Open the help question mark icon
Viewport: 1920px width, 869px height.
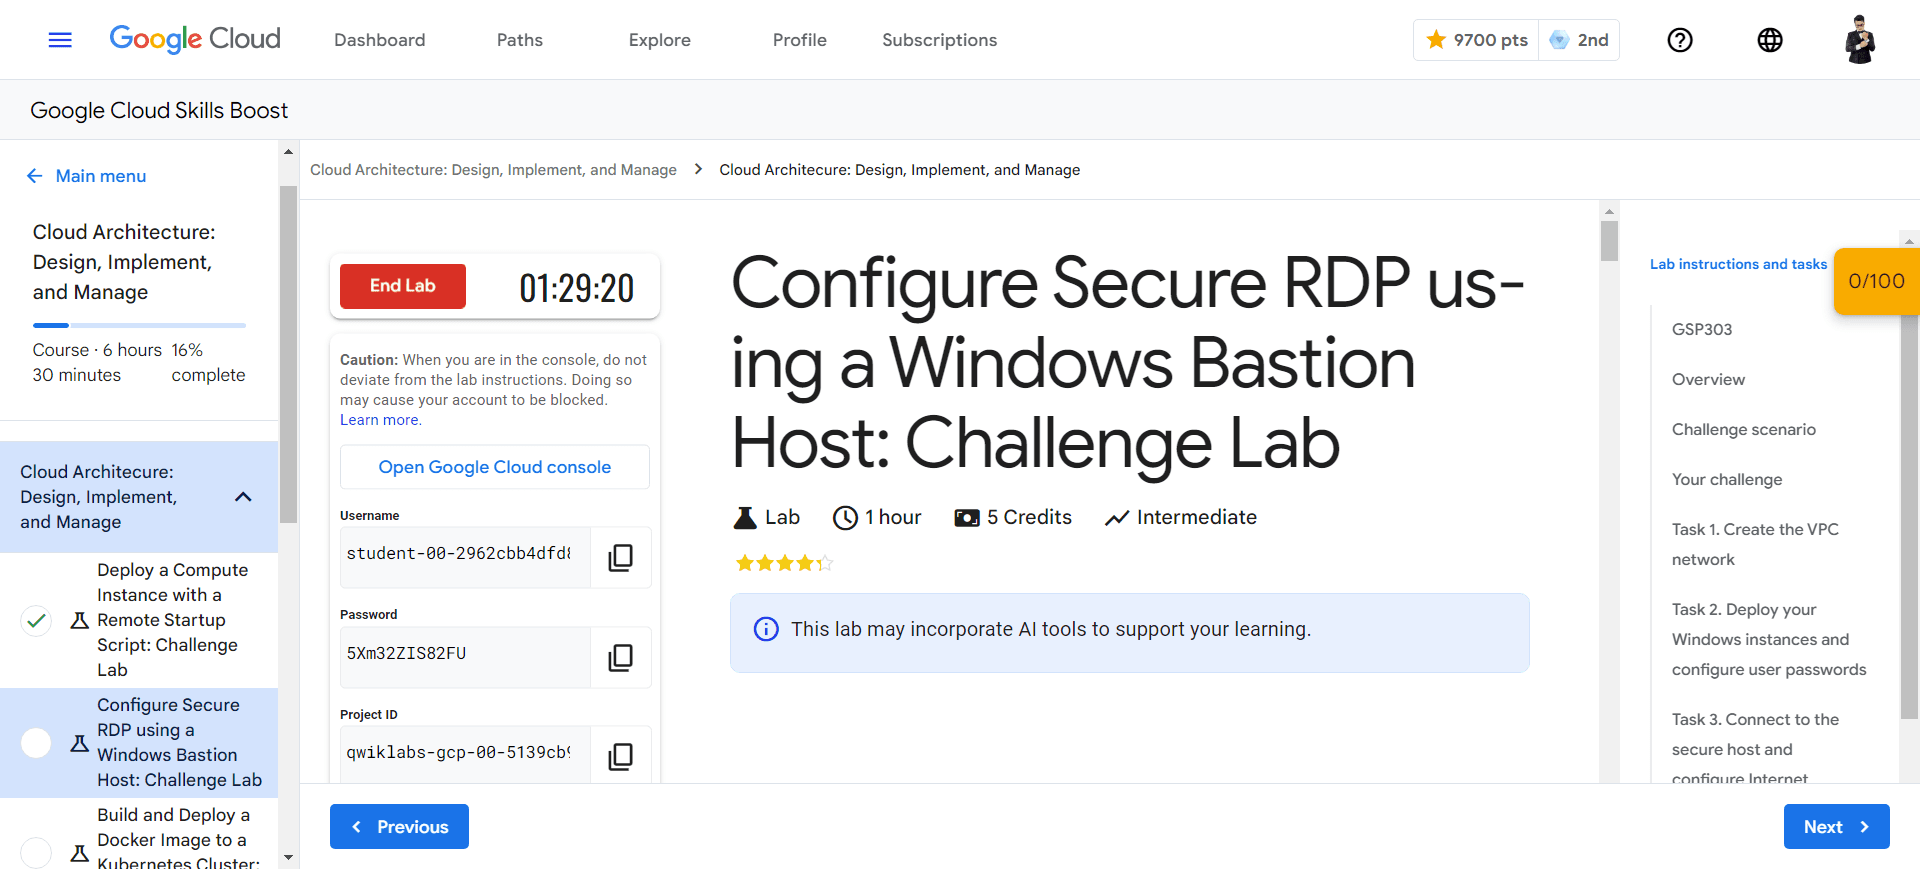[x=1680, y=40]
